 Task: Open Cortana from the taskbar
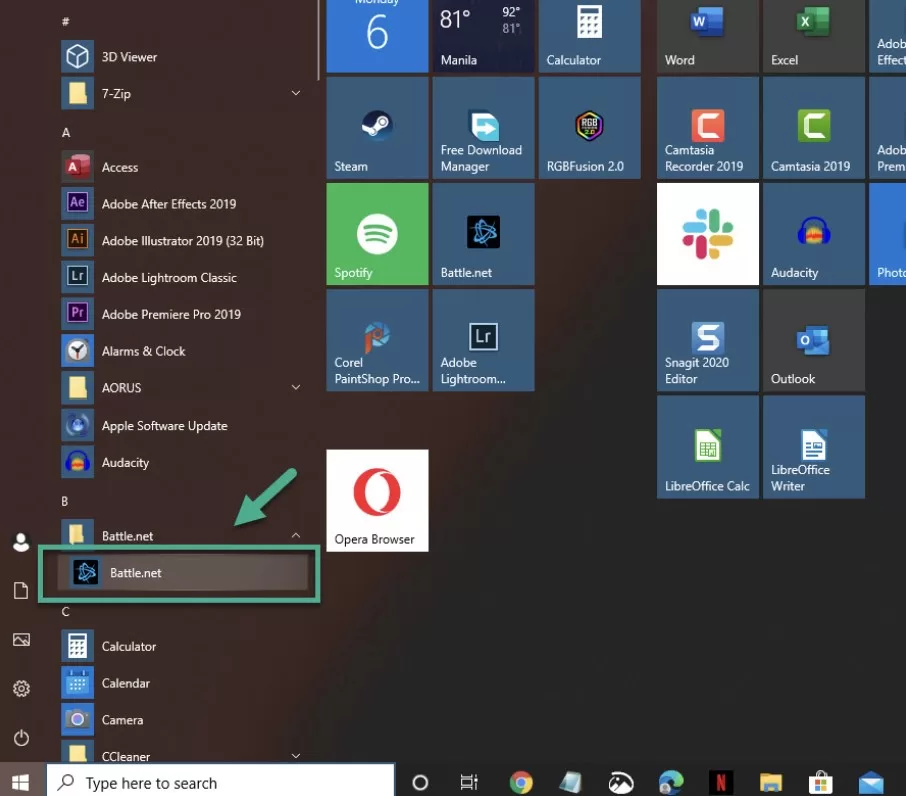pyautogui.click(x=420, y=783)
